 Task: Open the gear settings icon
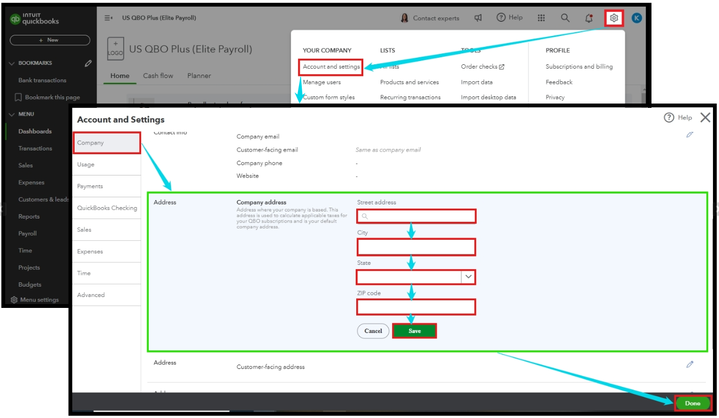[614, 18]
